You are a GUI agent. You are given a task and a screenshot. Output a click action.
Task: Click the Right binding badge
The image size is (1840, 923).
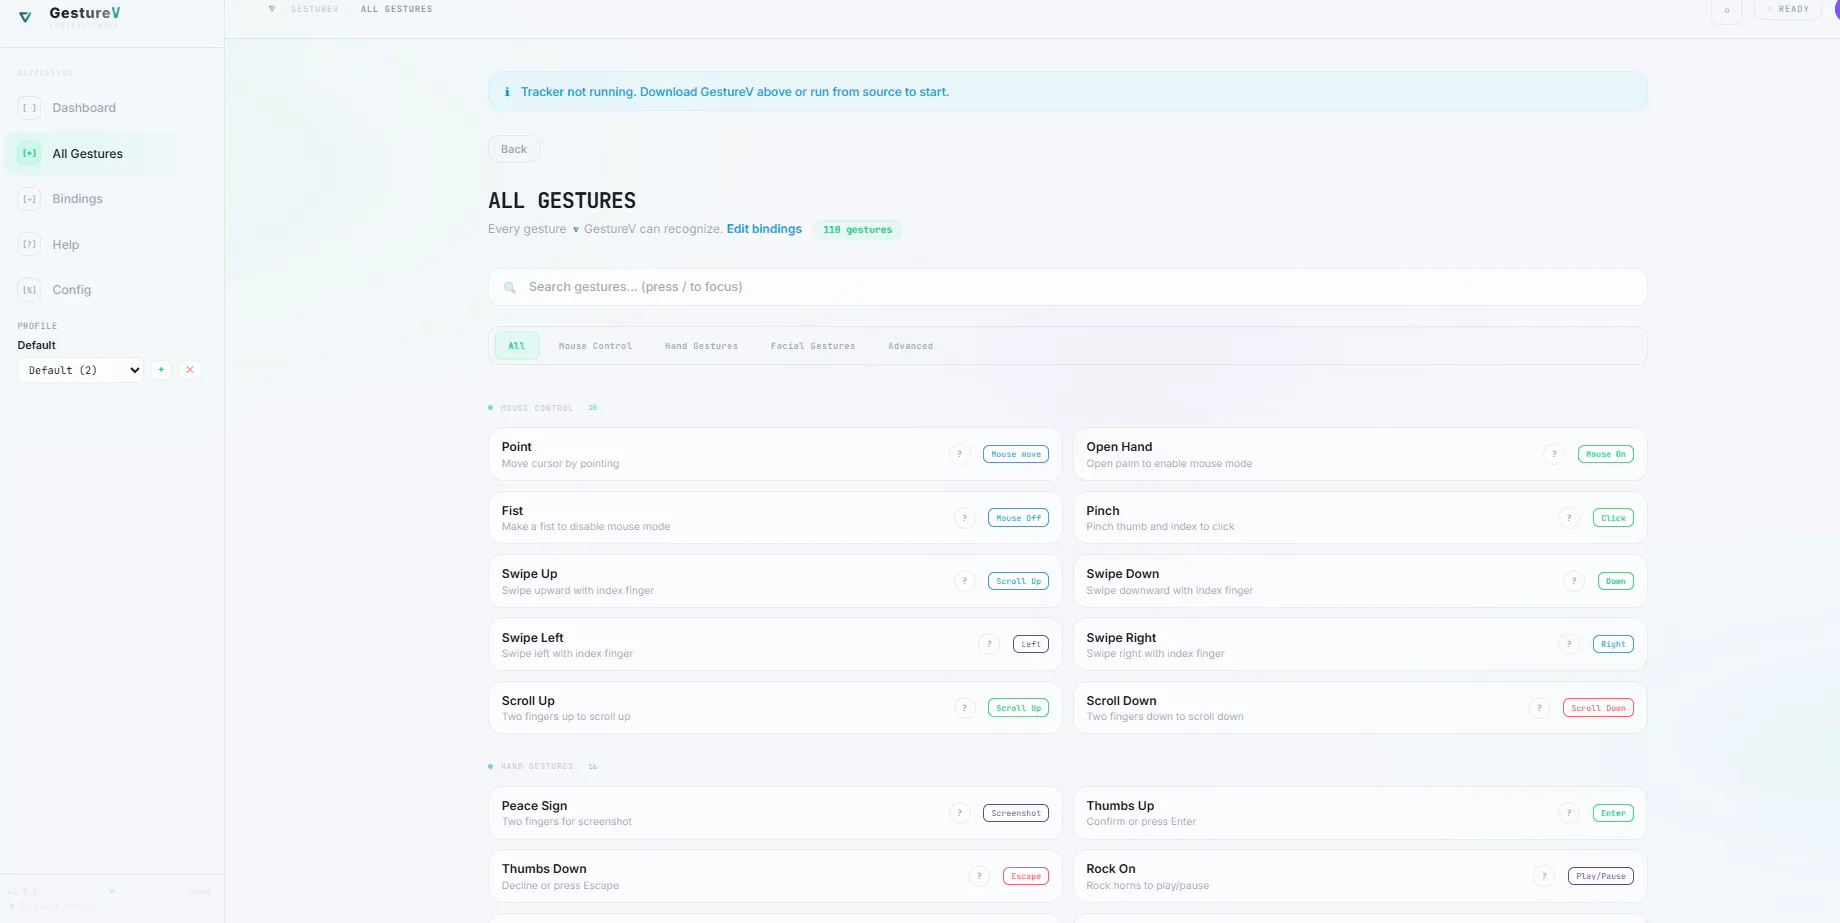(x=1613, y=644)
